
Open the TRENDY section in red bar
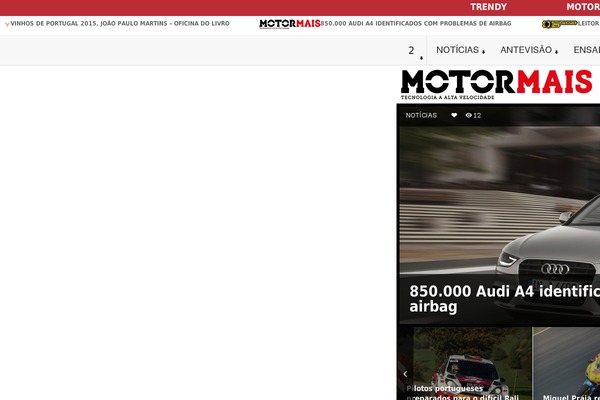click(x=488, y=7)
